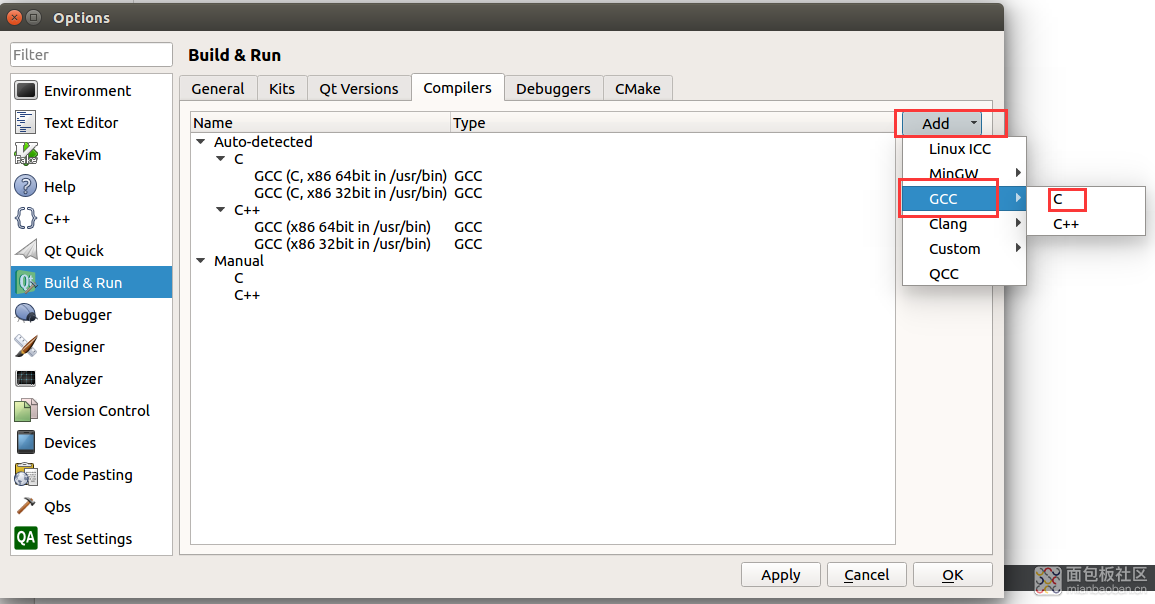Select the Code Pasting clipboard icon

(x=26, y=474)
